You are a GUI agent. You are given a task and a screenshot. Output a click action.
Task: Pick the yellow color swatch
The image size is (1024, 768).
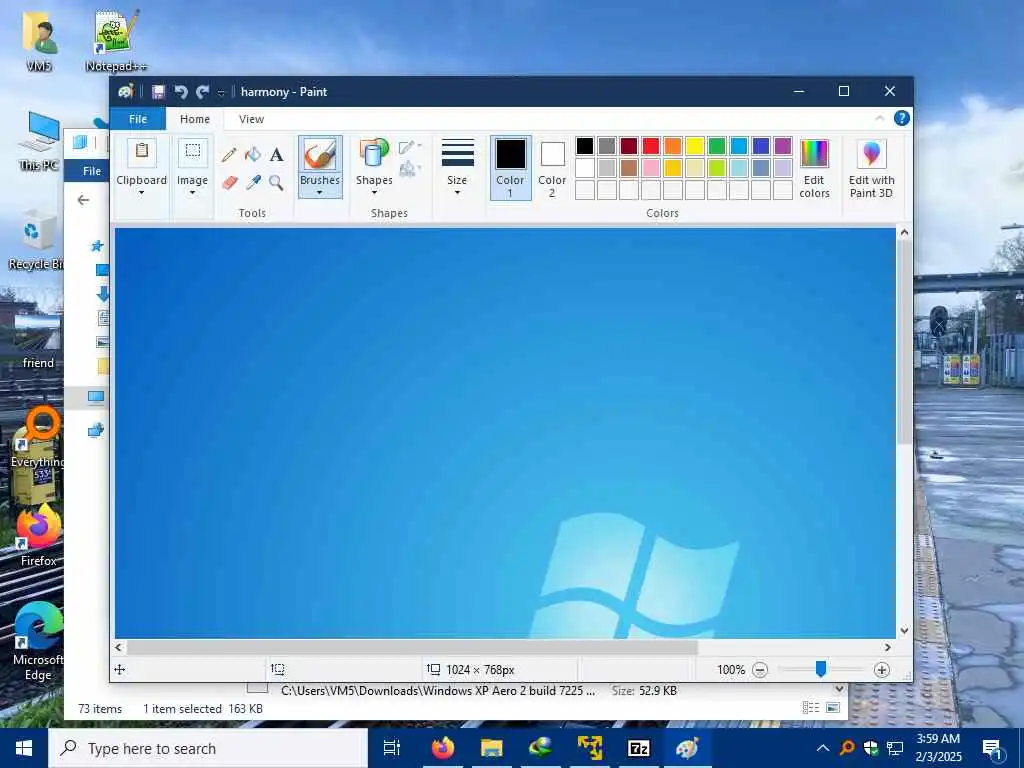pyautogui.click(x=695, y=146)
